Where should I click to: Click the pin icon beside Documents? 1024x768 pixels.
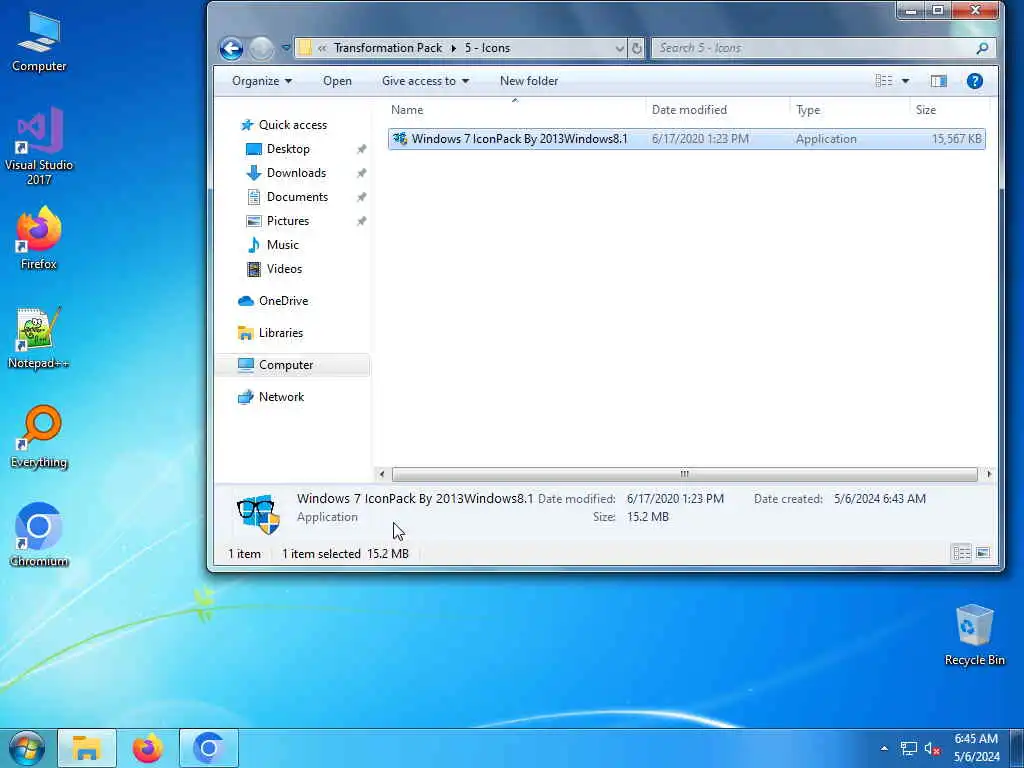pyautogui.click(x=361, y=197)
